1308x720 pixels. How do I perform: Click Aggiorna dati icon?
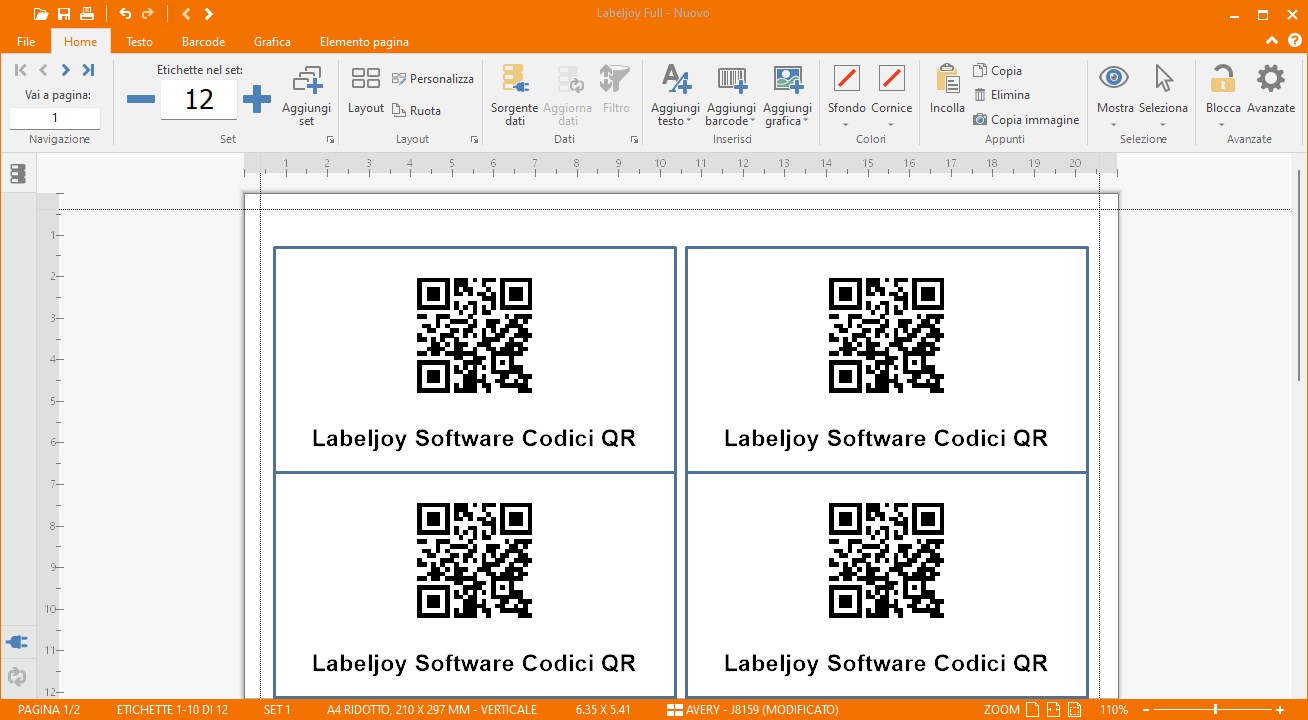pos(570,80)
